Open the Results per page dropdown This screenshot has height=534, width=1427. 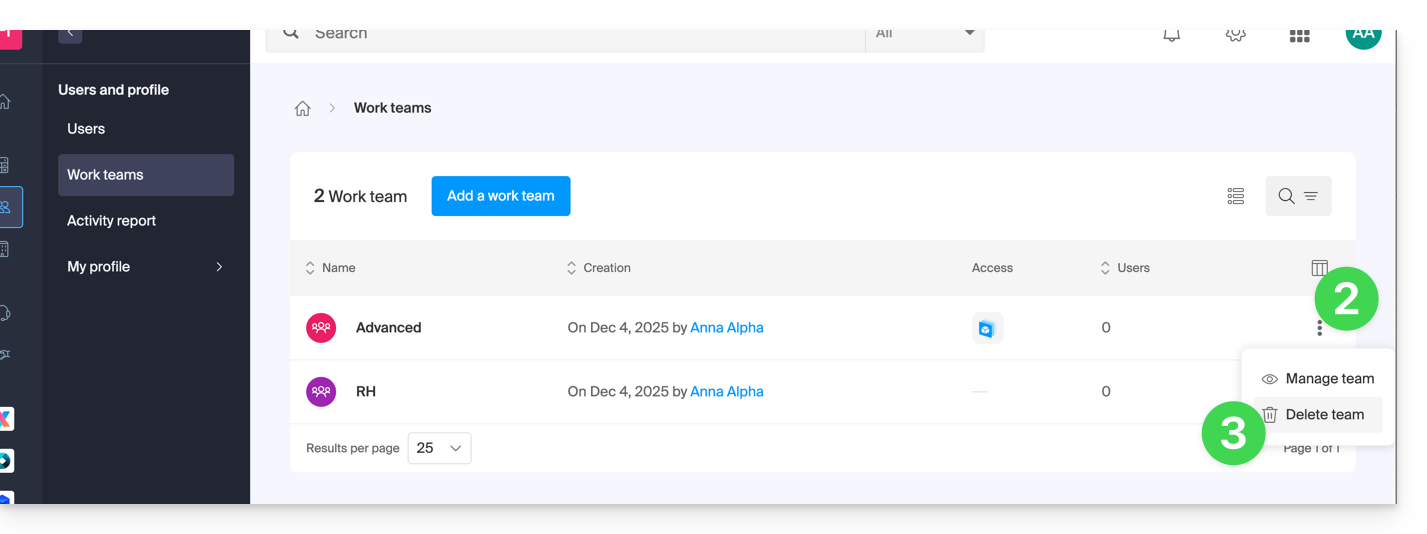[439, 448]
